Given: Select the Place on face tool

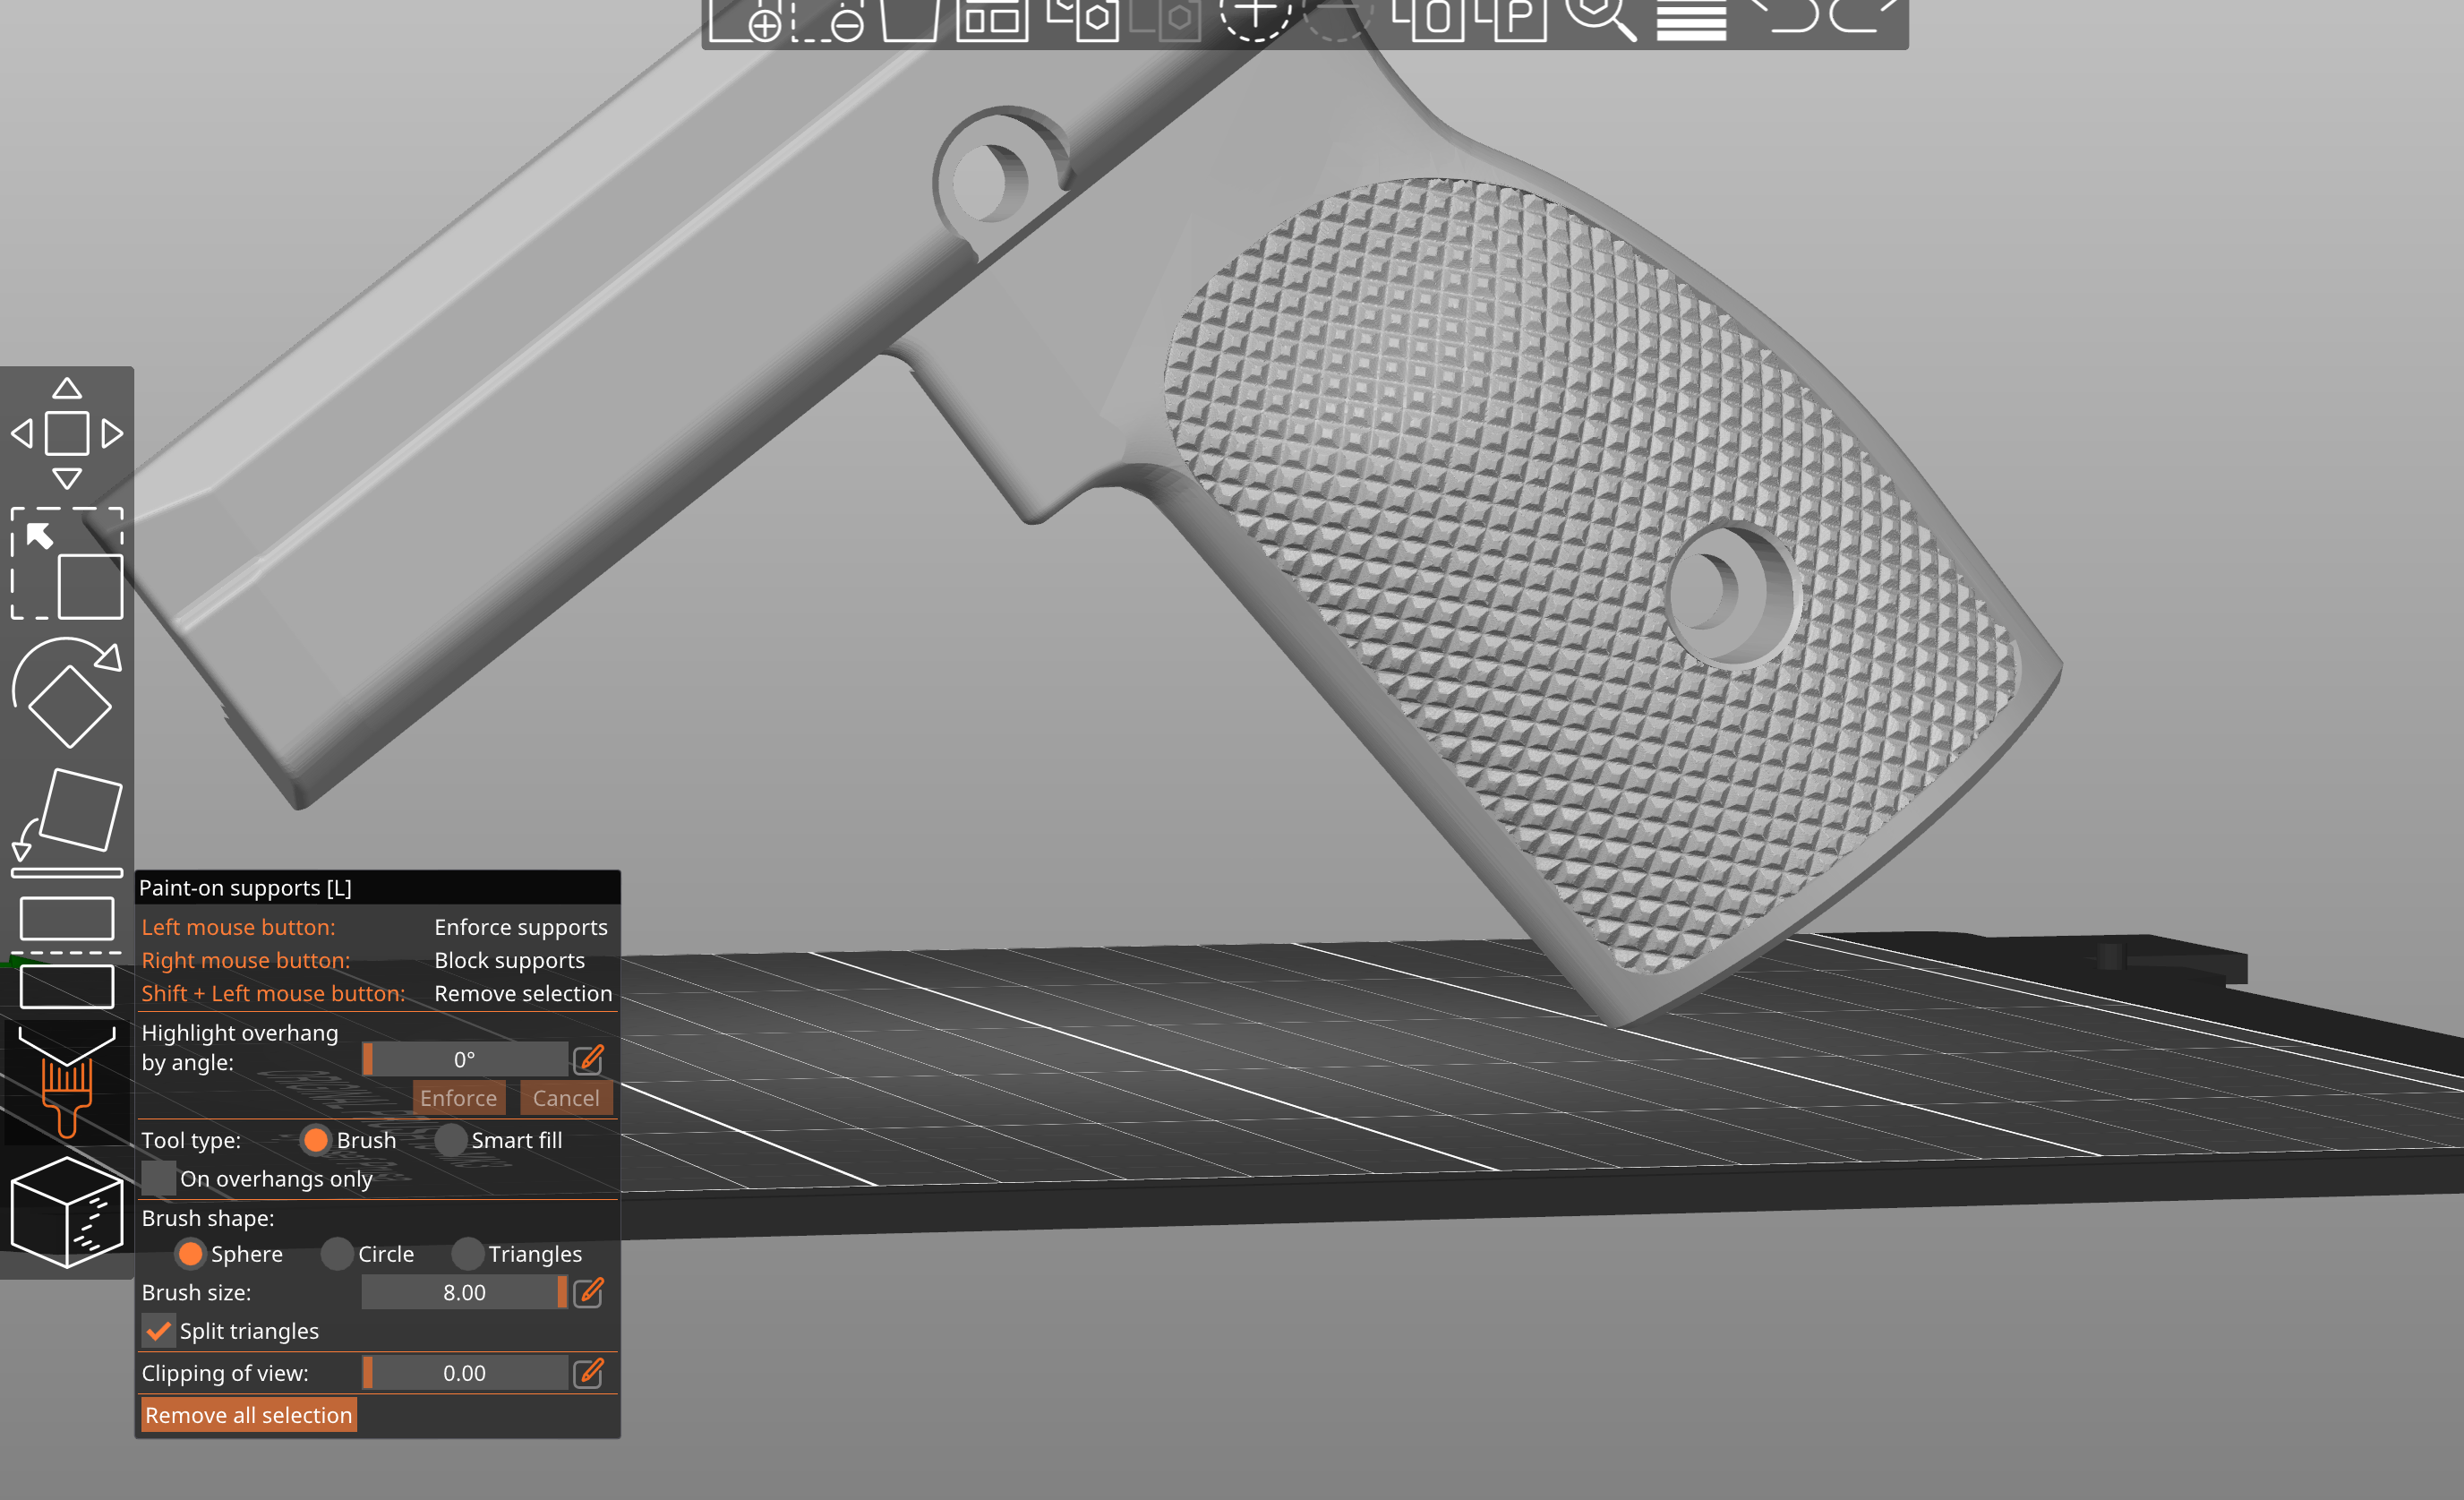Looking at the screenshot, I should (x=67, y=823).
